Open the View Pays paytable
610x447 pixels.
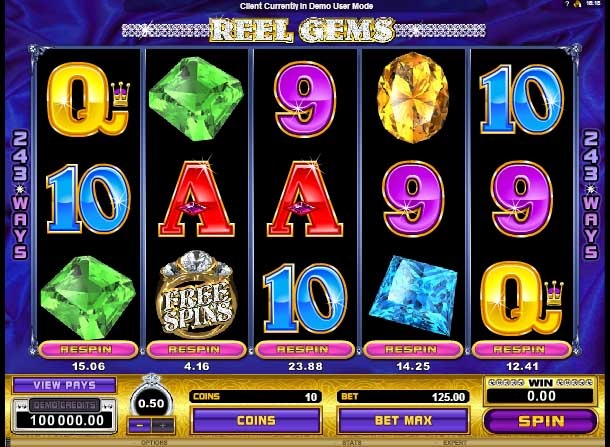64,385
